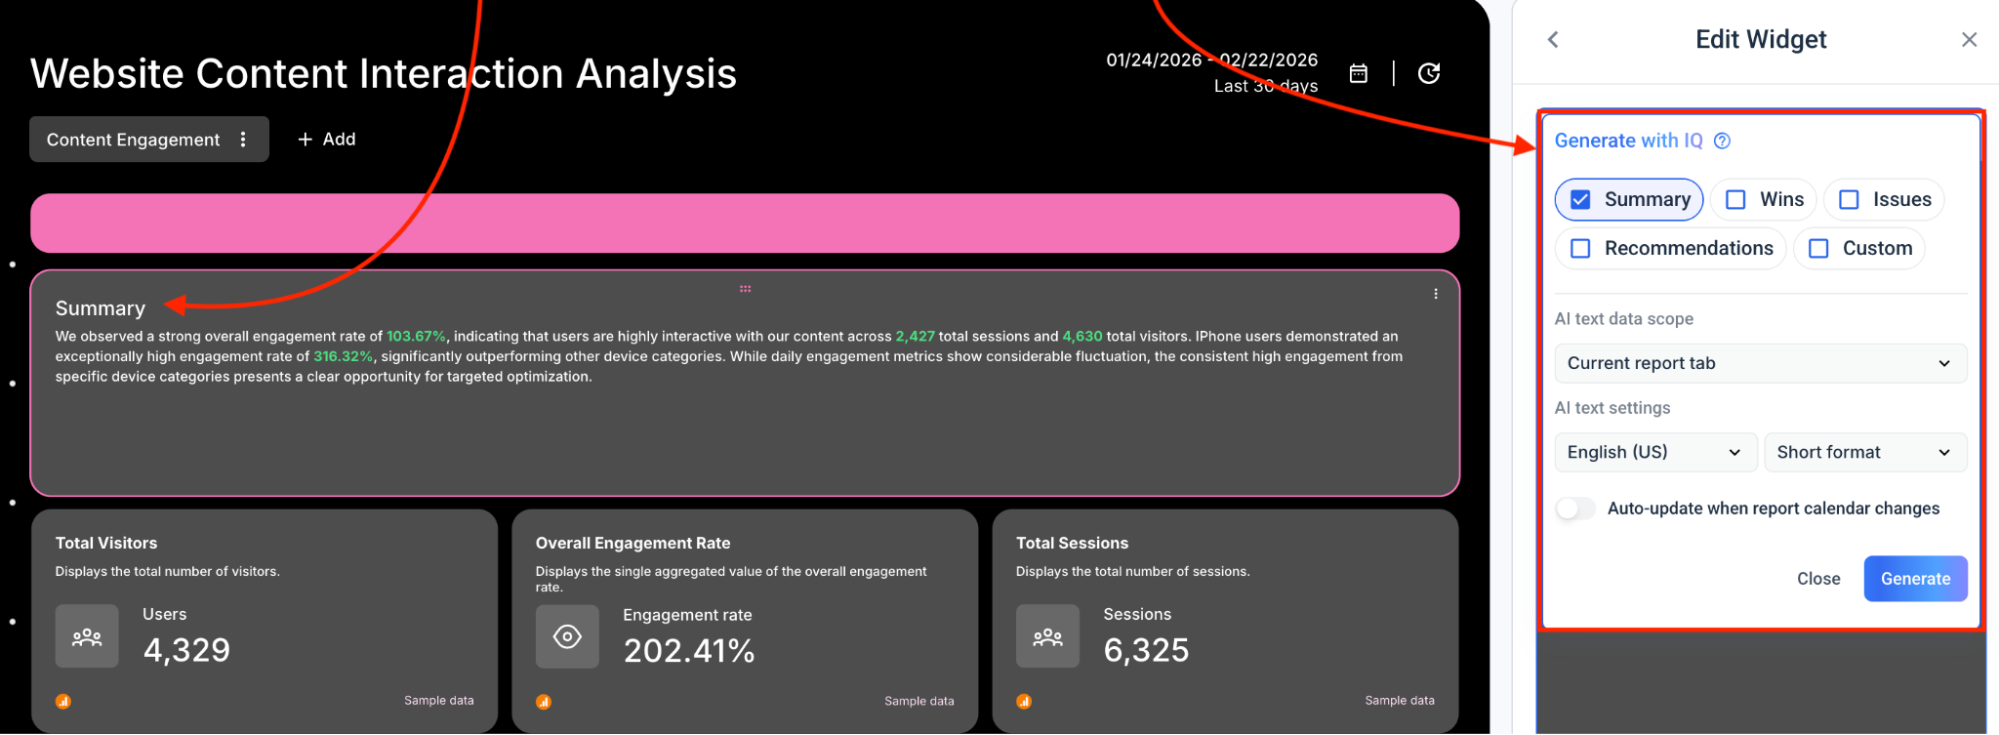This screenshot has width=1999, height=735.
Task: Click the refresh report icon
Action: point(1429,73)
